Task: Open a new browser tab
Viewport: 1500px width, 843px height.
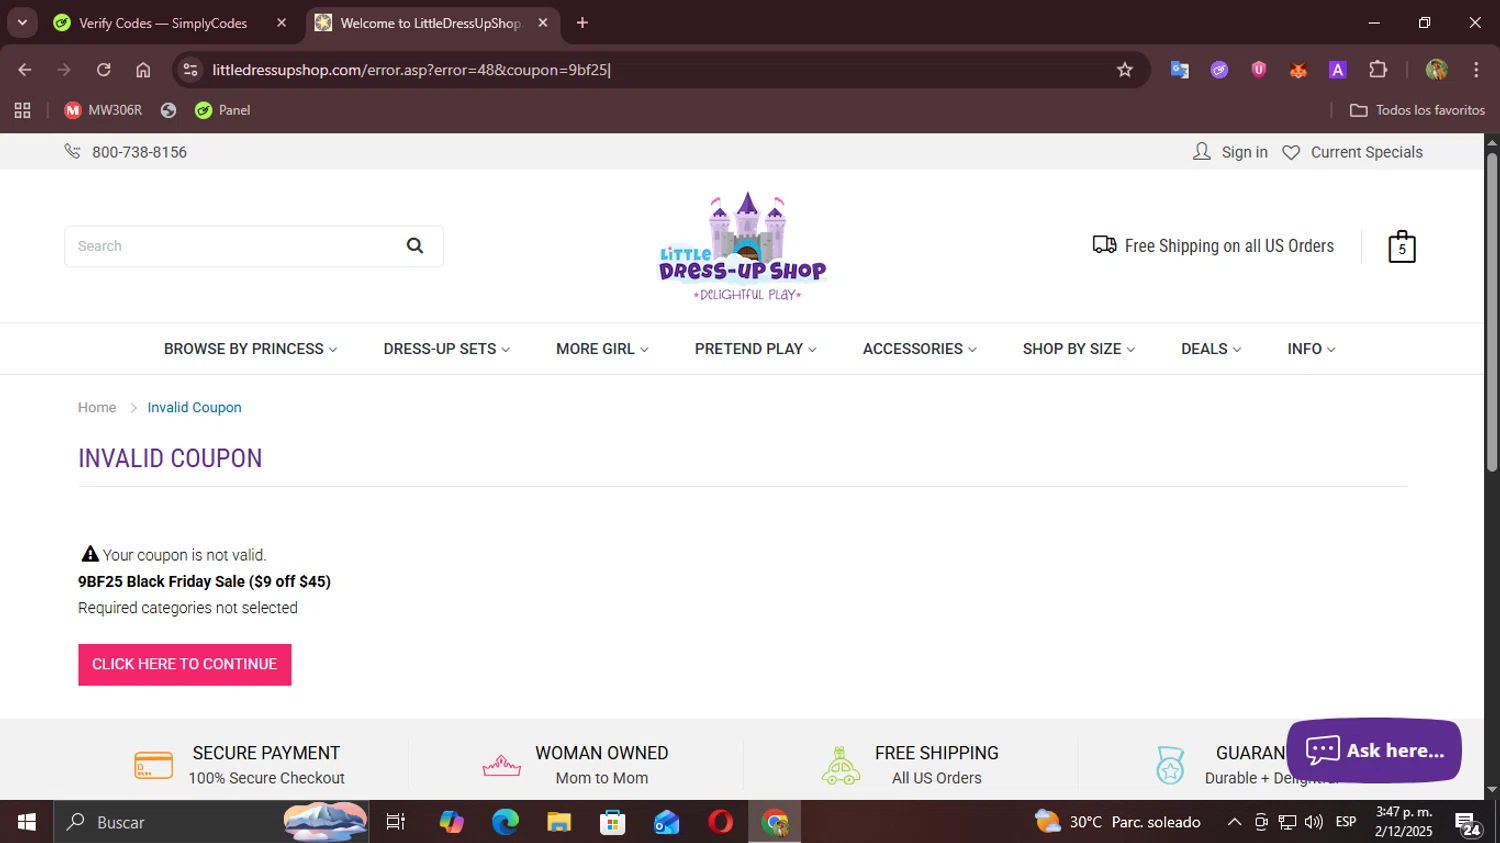Action: [582, 22]
